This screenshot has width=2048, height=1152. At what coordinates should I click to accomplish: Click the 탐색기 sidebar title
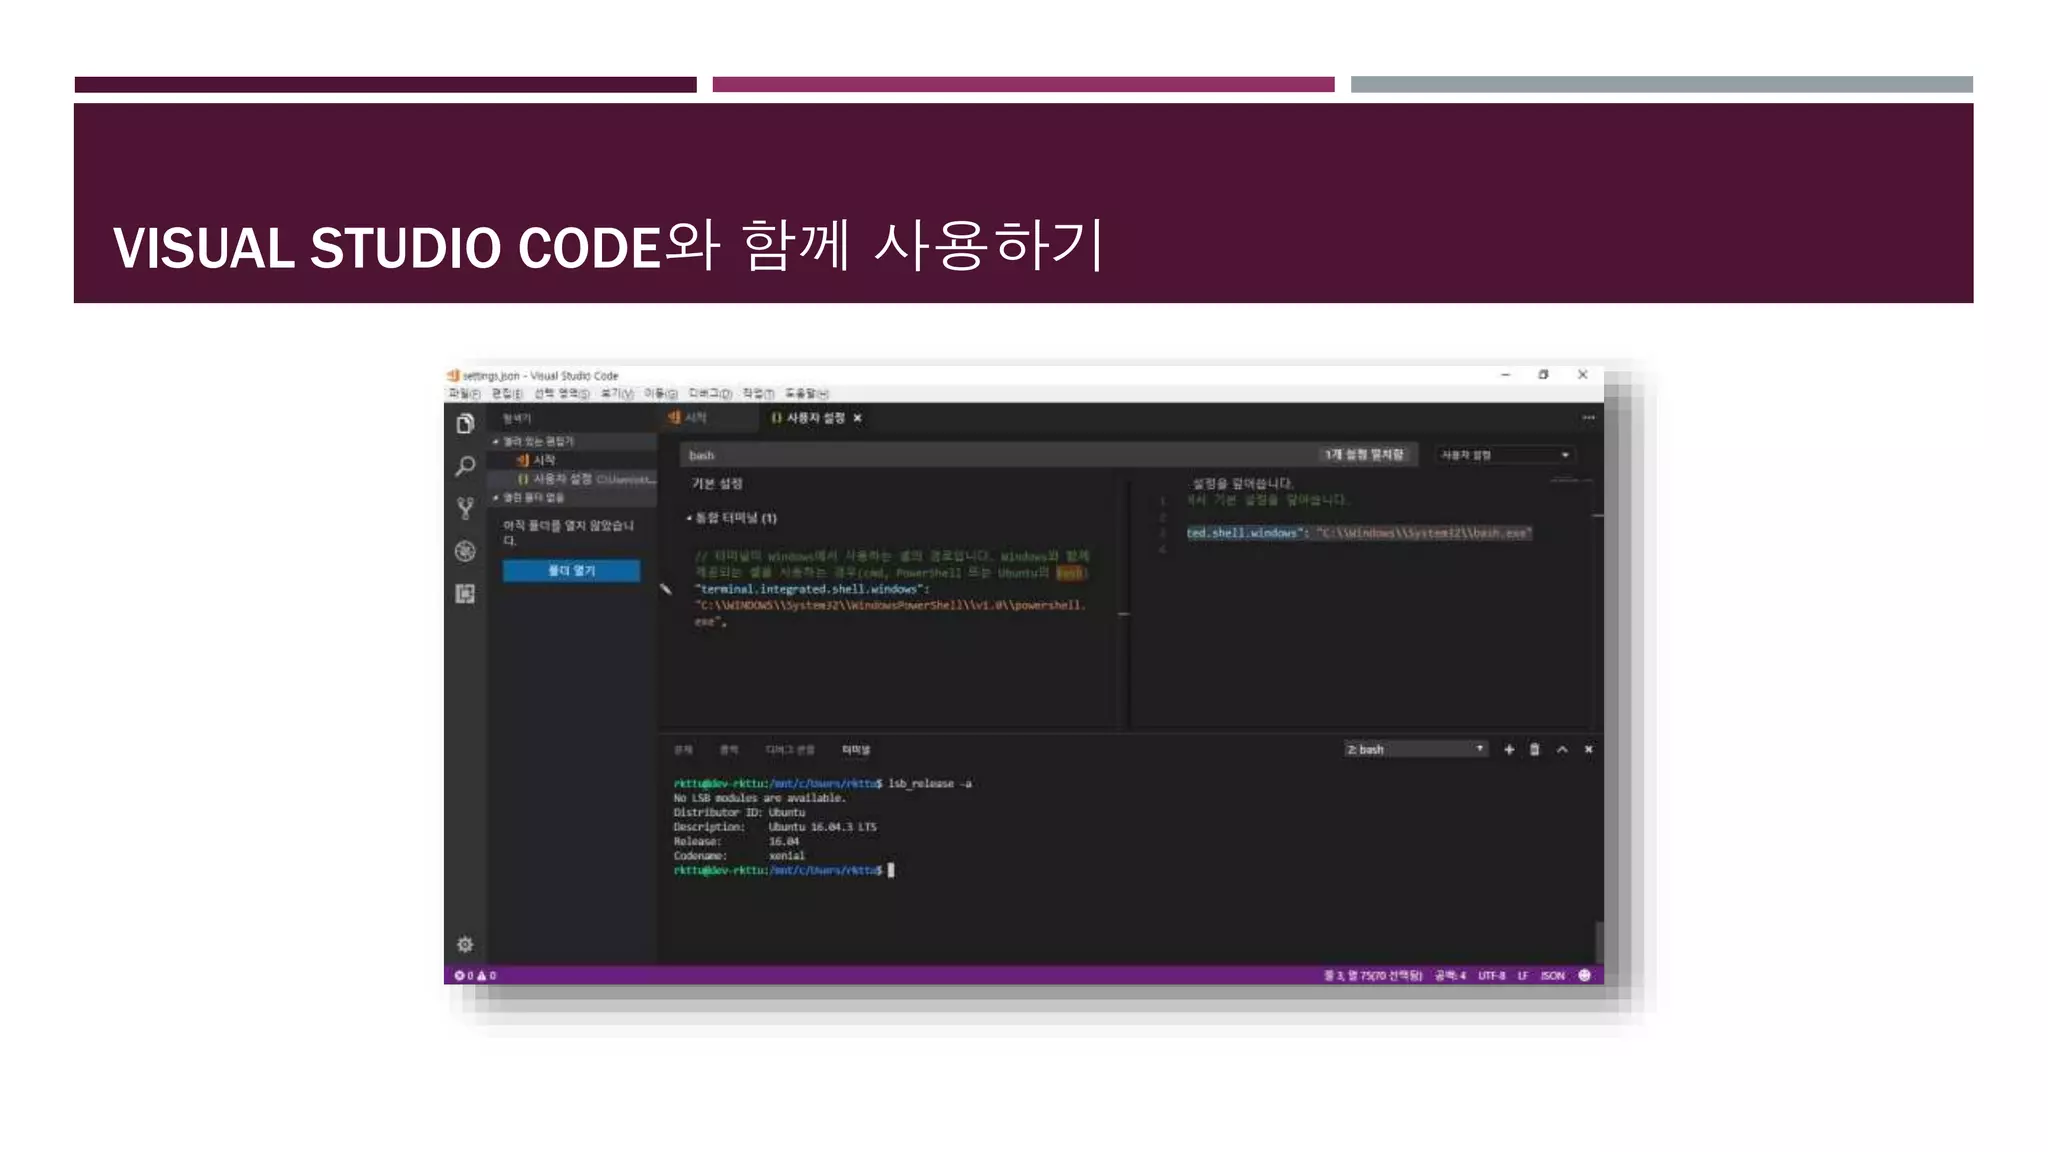517,419
